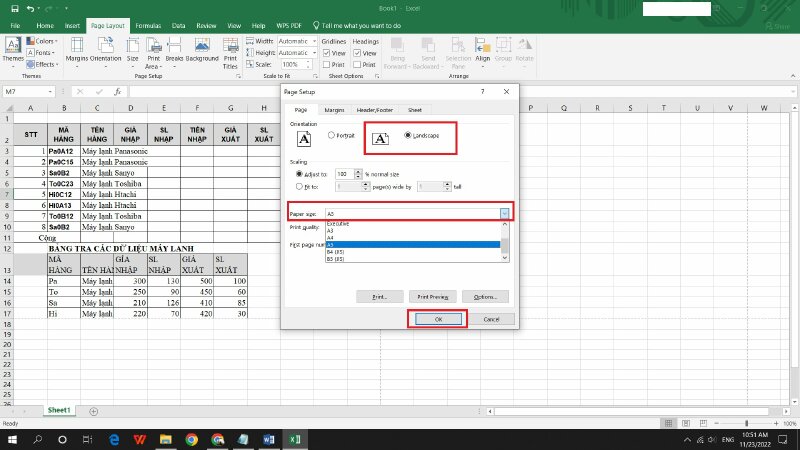Enable the Headings Print checkbox
Viewport: 800px width, 450px height.
[x=359, y=64]
